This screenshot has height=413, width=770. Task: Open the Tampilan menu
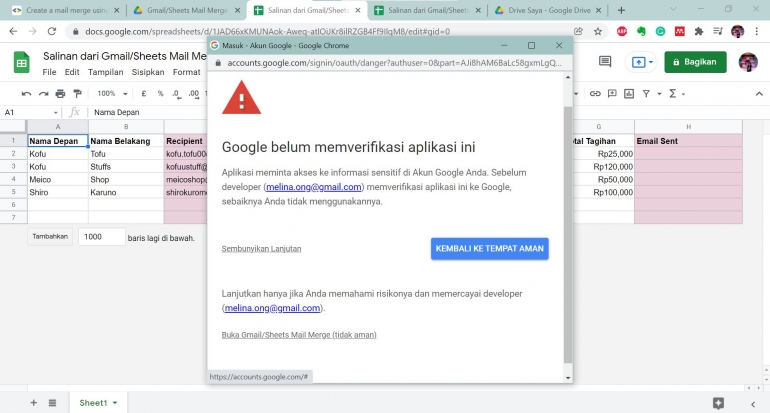(x=106, y=72)
